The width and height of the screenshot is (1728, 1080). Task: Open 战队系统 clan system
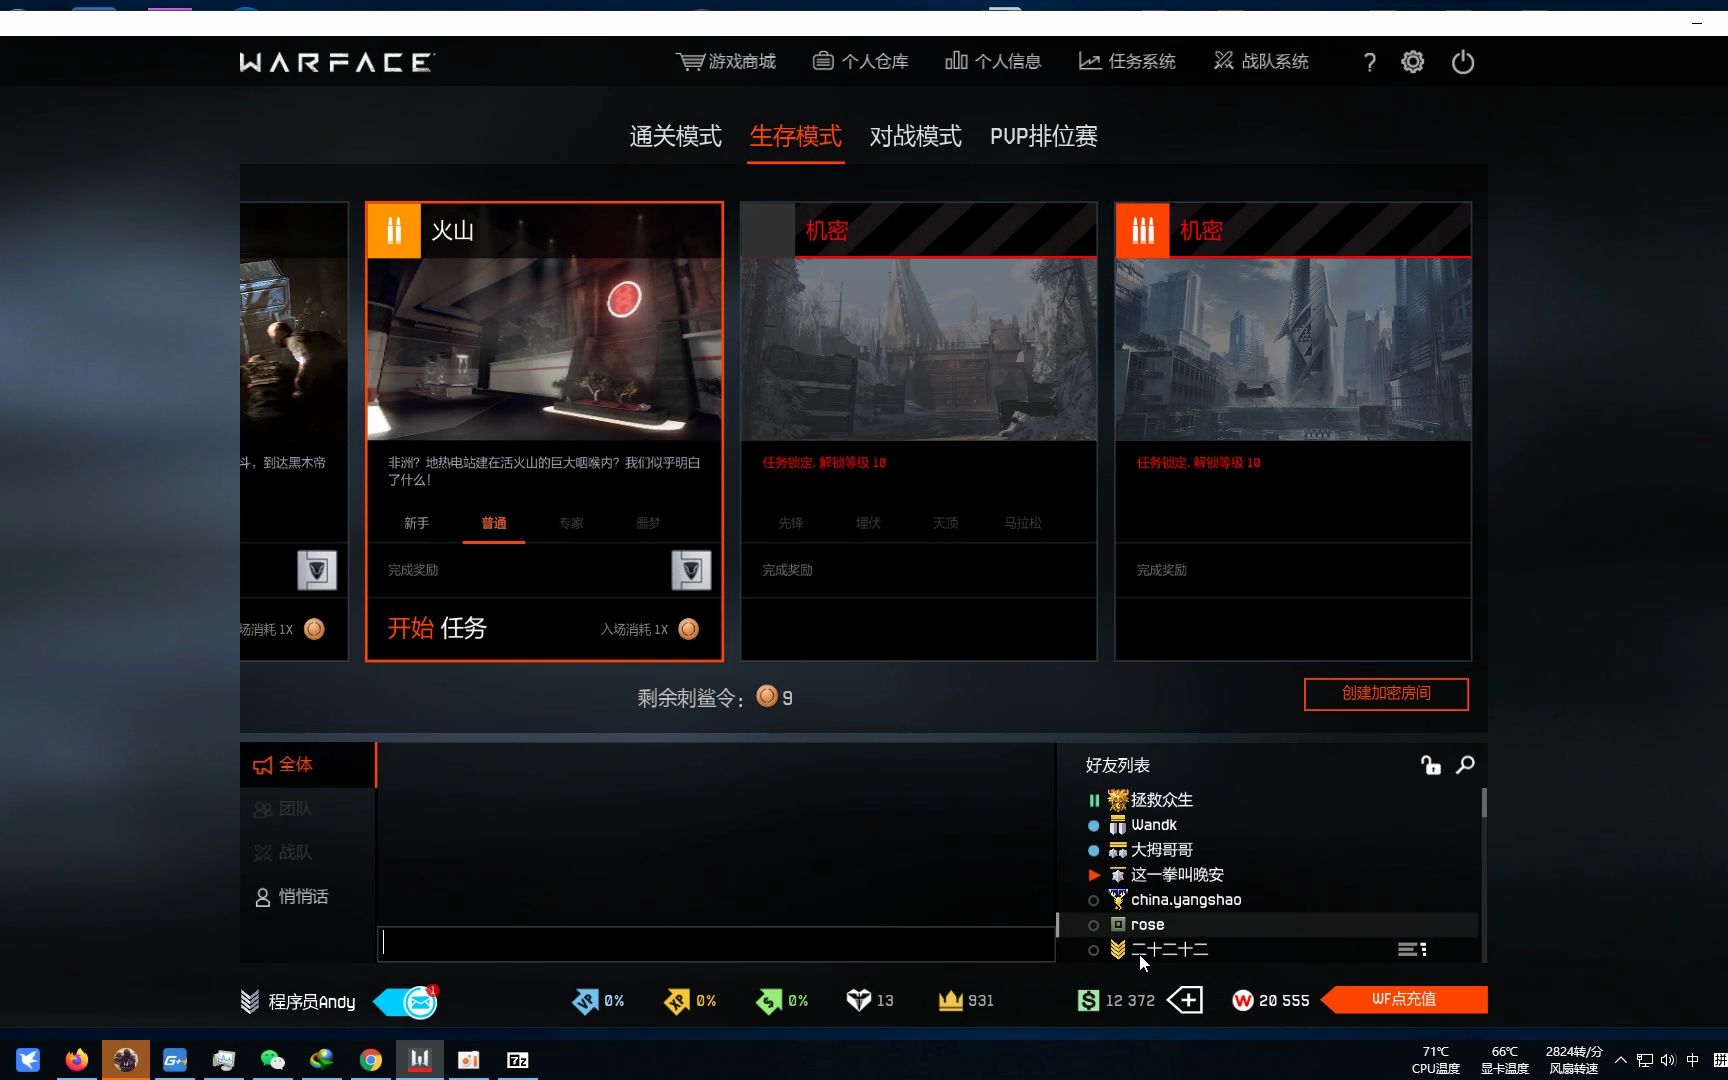(1261, 62)
